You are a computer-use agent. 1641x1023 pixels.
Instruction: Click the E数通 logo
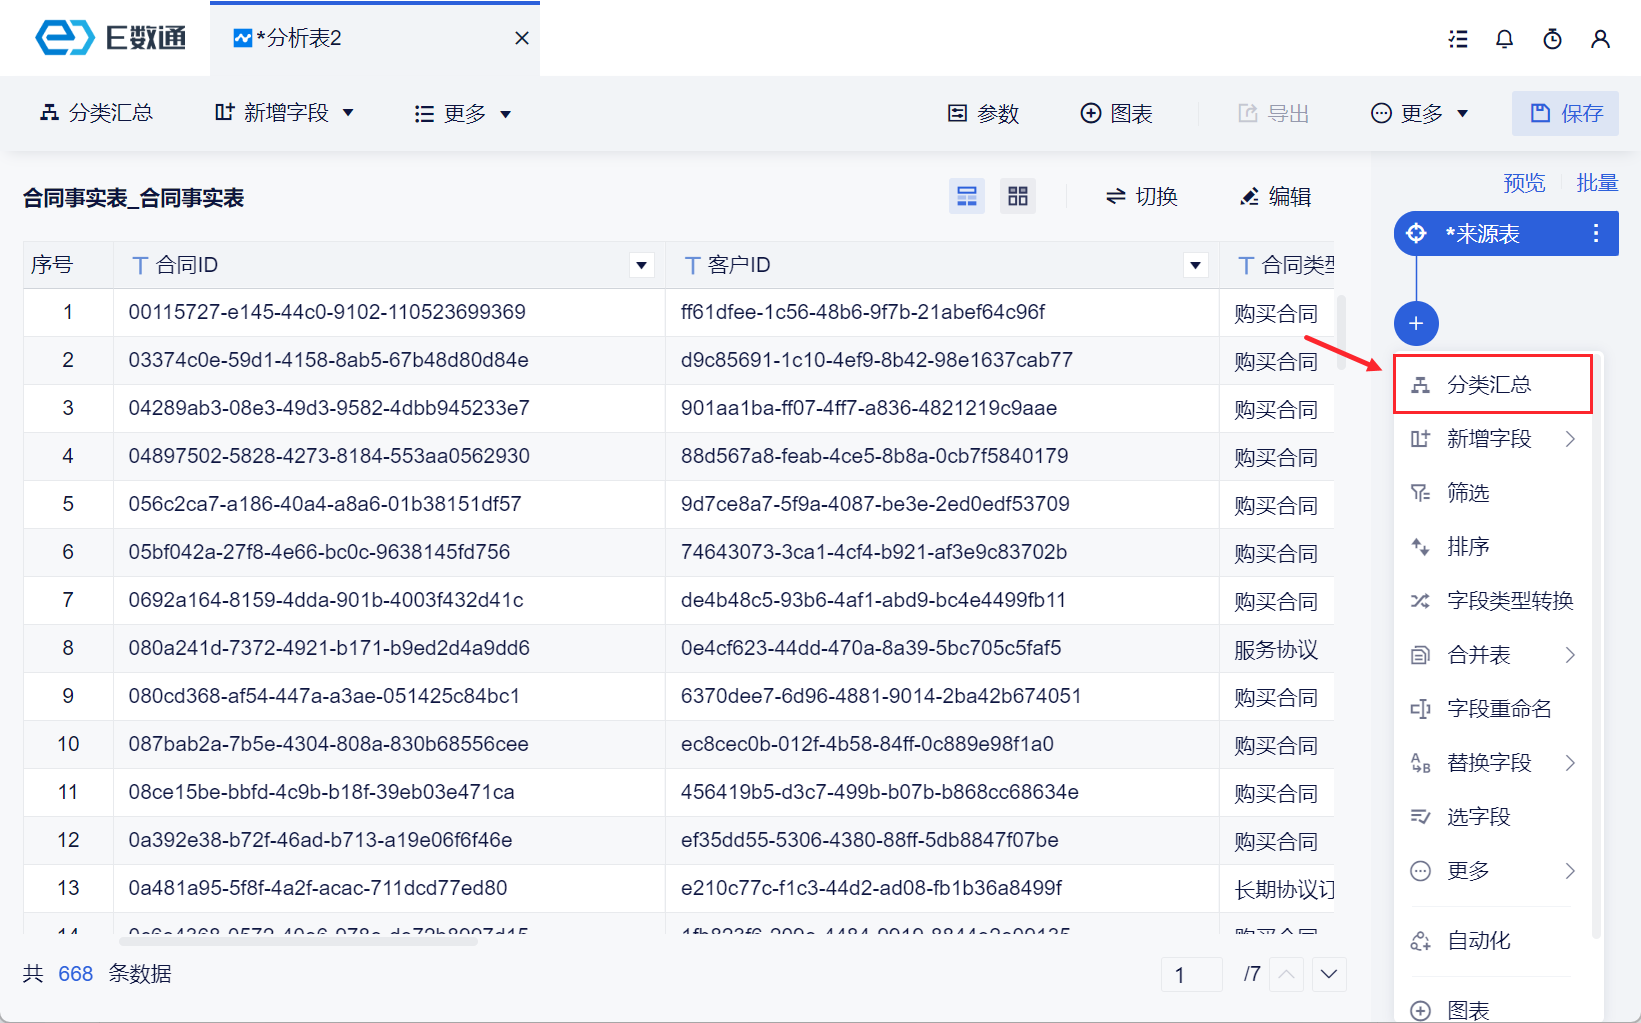(x=110, y=38)
